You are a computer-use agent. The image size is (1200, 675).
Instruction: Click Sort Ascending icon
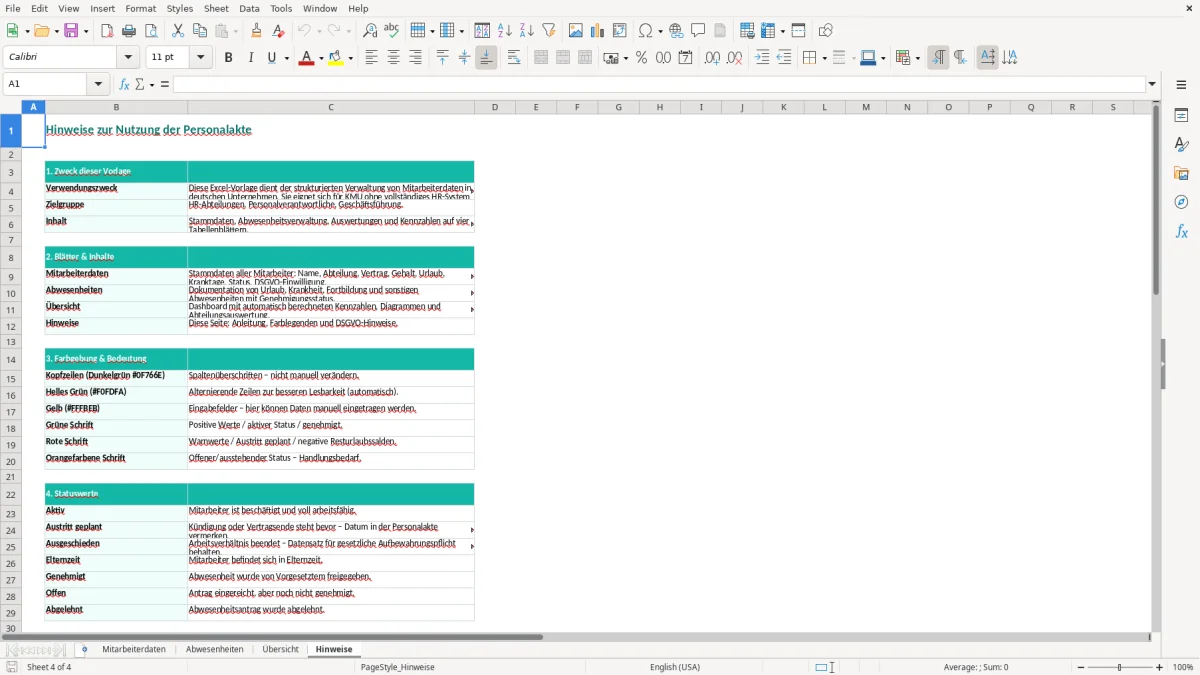(x=505, y=31)
